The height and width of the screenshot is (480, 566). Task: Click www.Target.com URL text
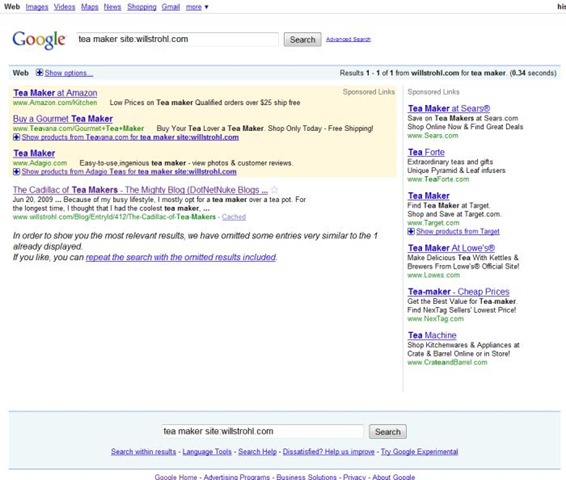point(433,223)
